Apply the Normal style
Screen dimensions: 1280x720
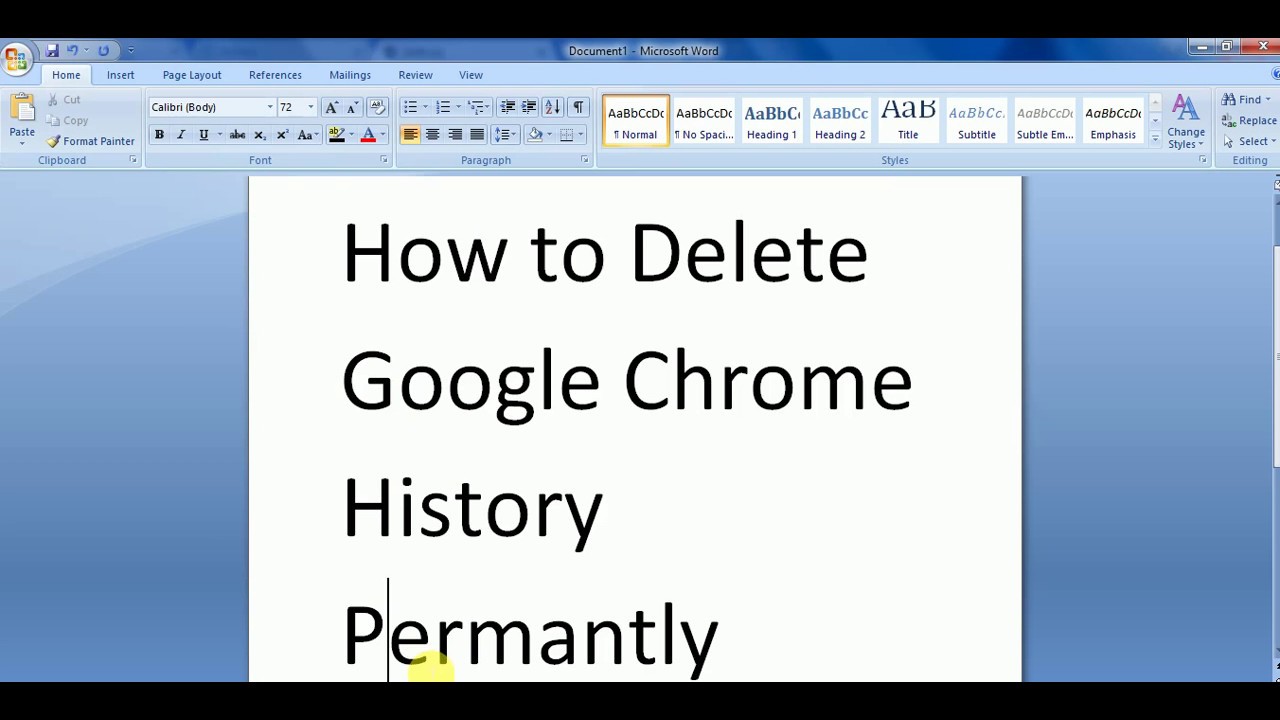[636, 121]
